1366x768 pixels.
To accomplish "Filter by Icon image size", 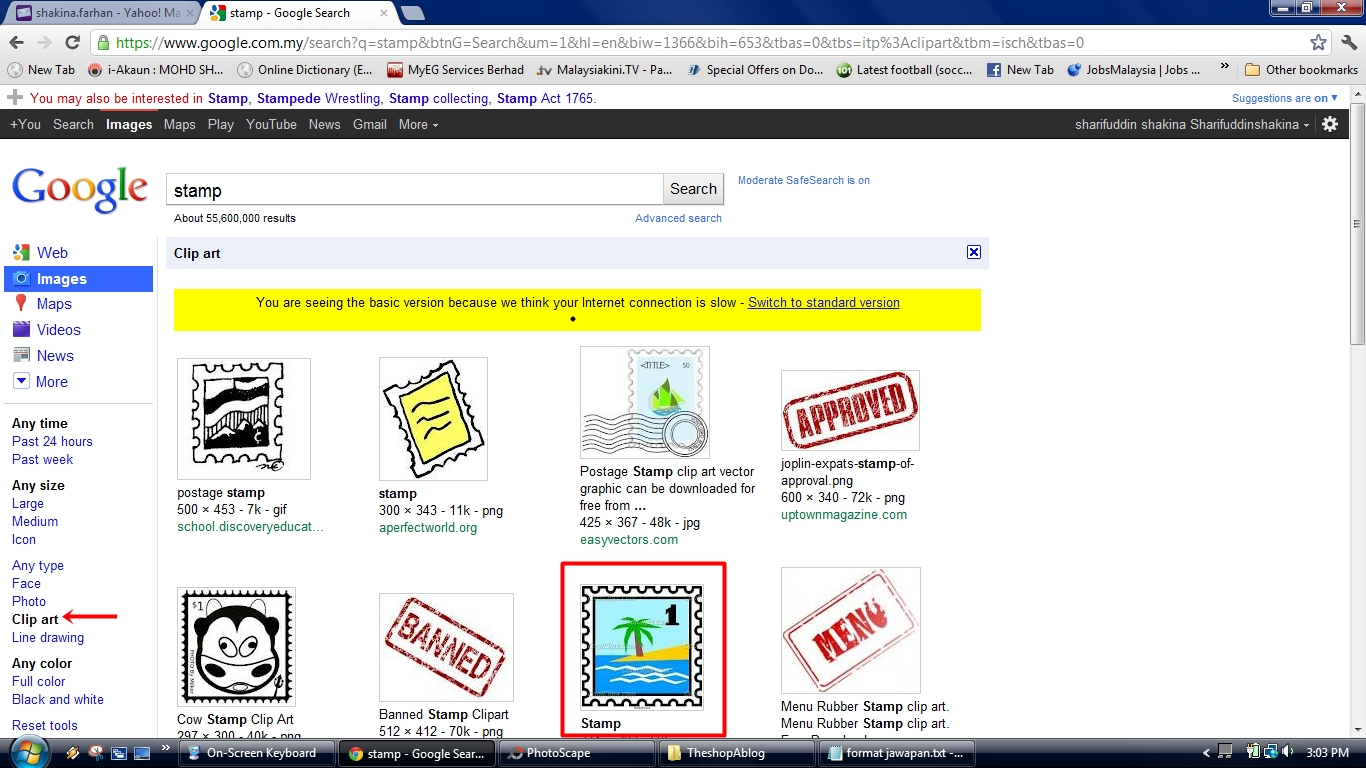I will pyautogui.click(x=24, y=539).
